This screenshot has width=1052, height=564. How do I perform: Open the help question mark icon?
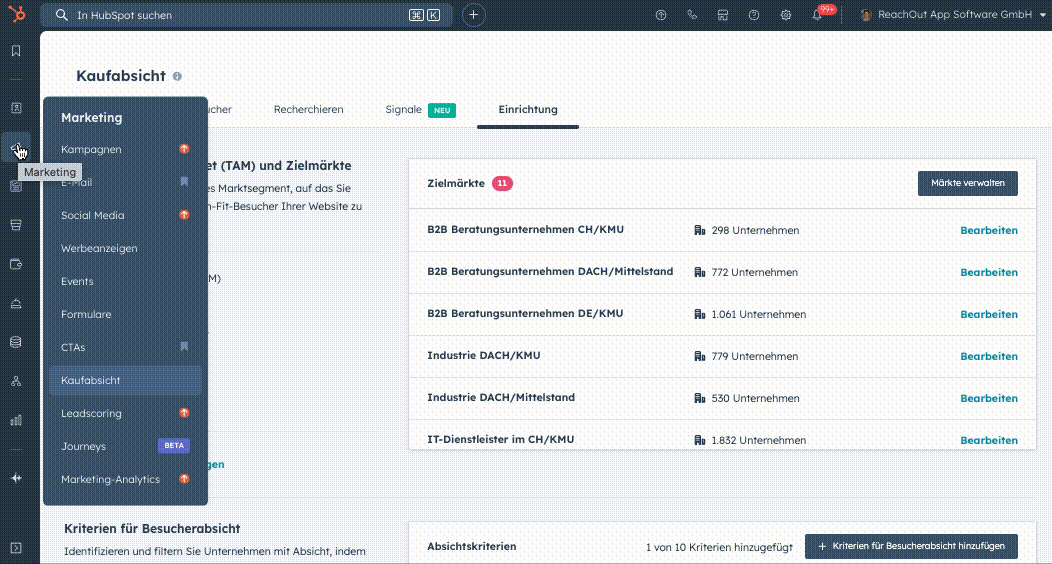754,15
